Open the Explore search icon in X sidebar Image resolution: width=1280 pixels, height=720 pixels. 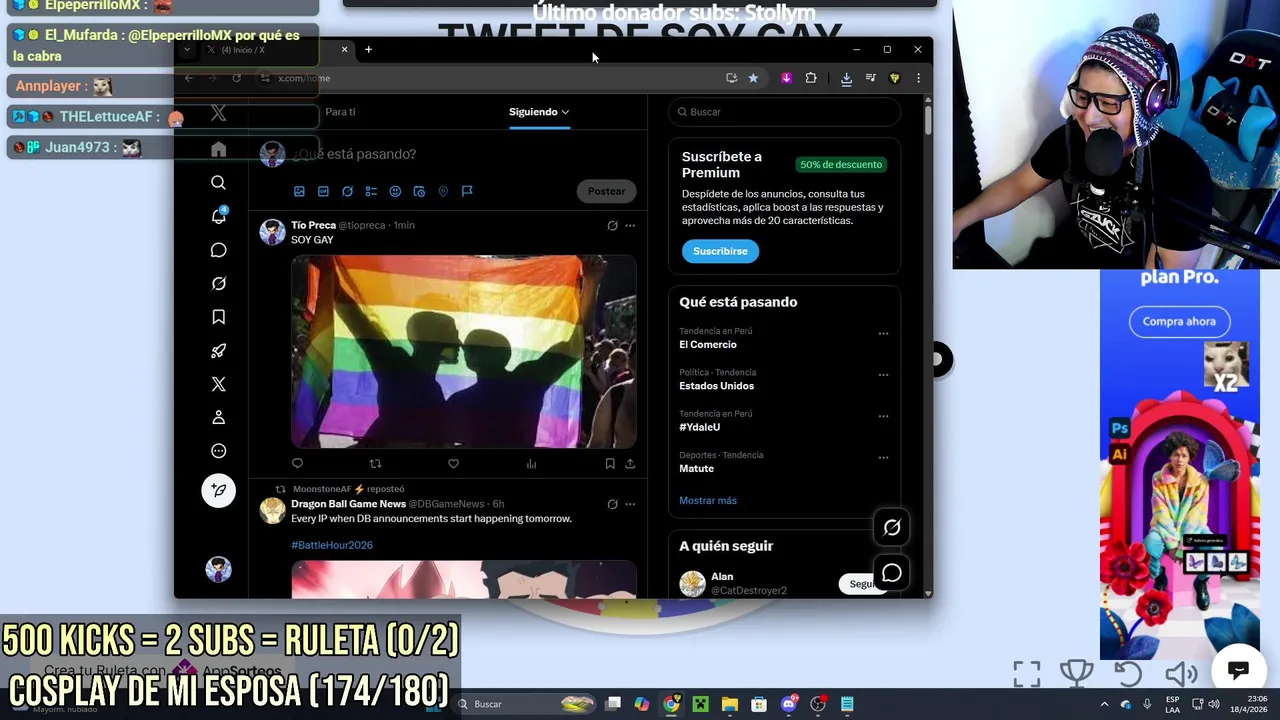coord(218,183)
